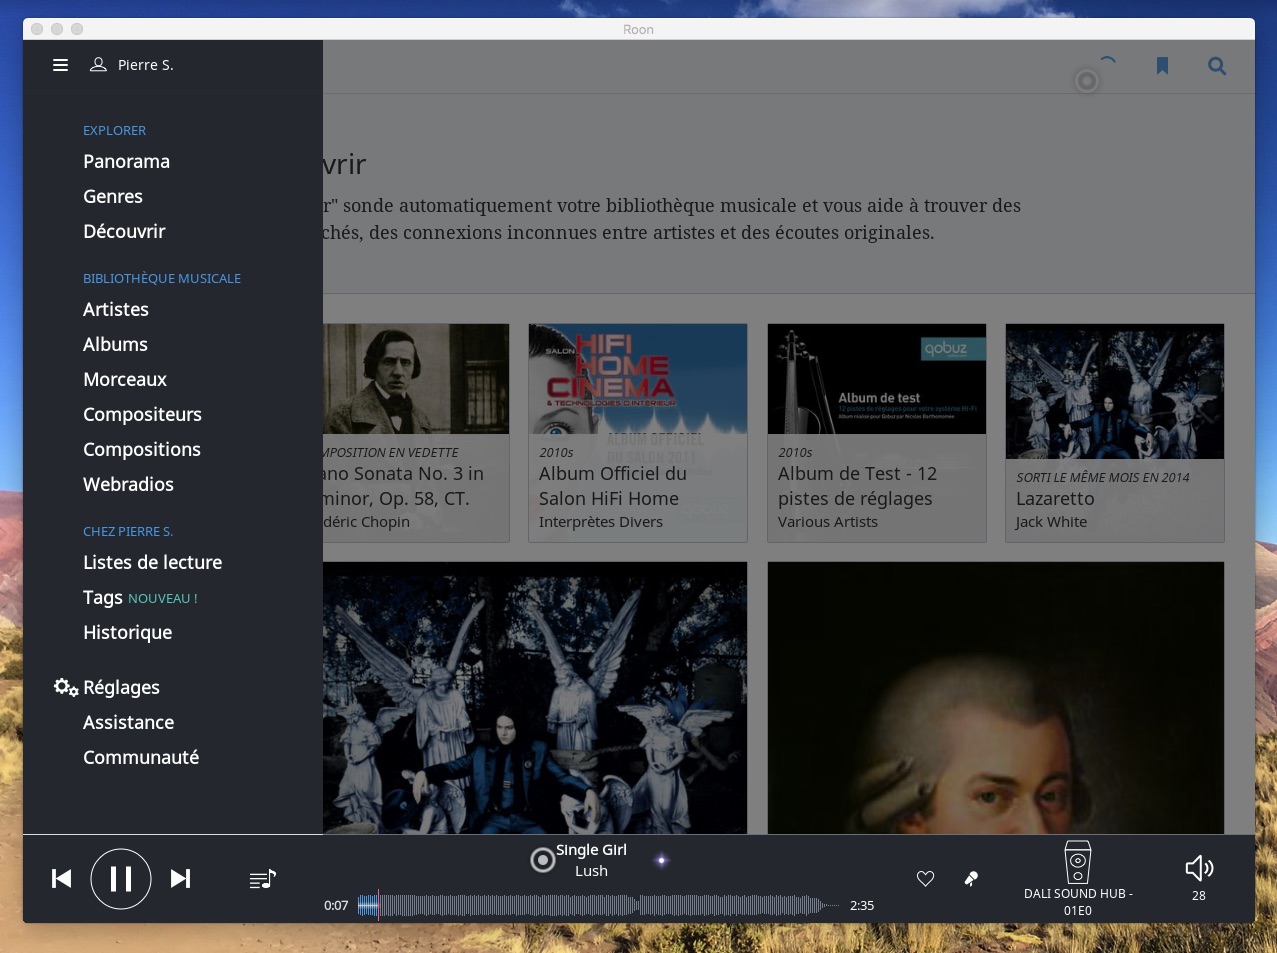Open search with the magnifier icon
This screenshot has height=953, width=1277.
[1217, 66]
